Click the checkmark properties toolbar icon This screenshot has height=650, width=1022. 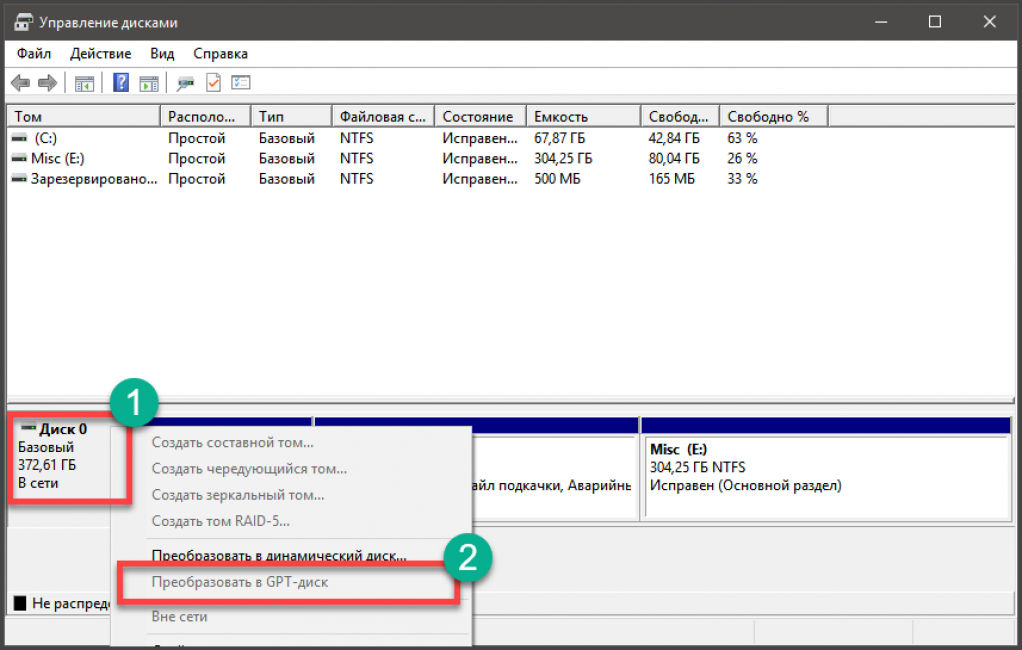[x=213, y=83]
